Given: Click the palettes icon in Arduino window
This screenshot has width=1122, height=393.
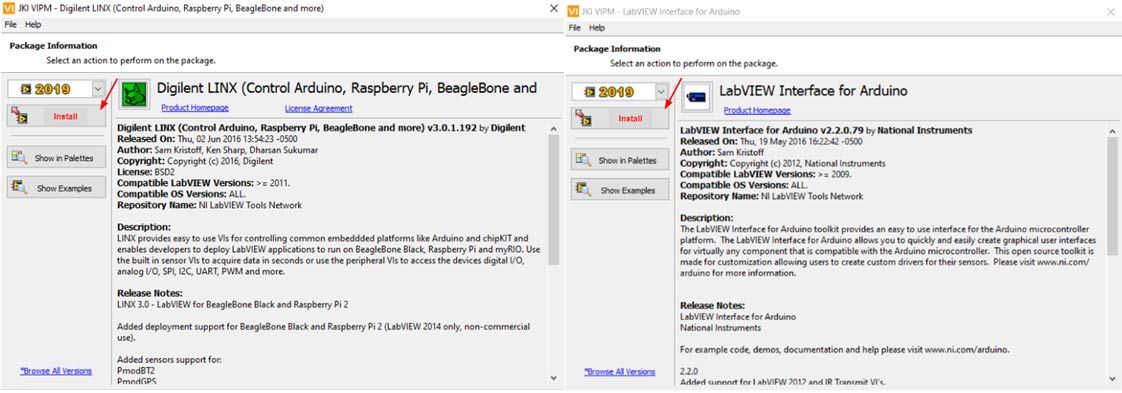Looking at the screenshot, I should pos(583,160).
